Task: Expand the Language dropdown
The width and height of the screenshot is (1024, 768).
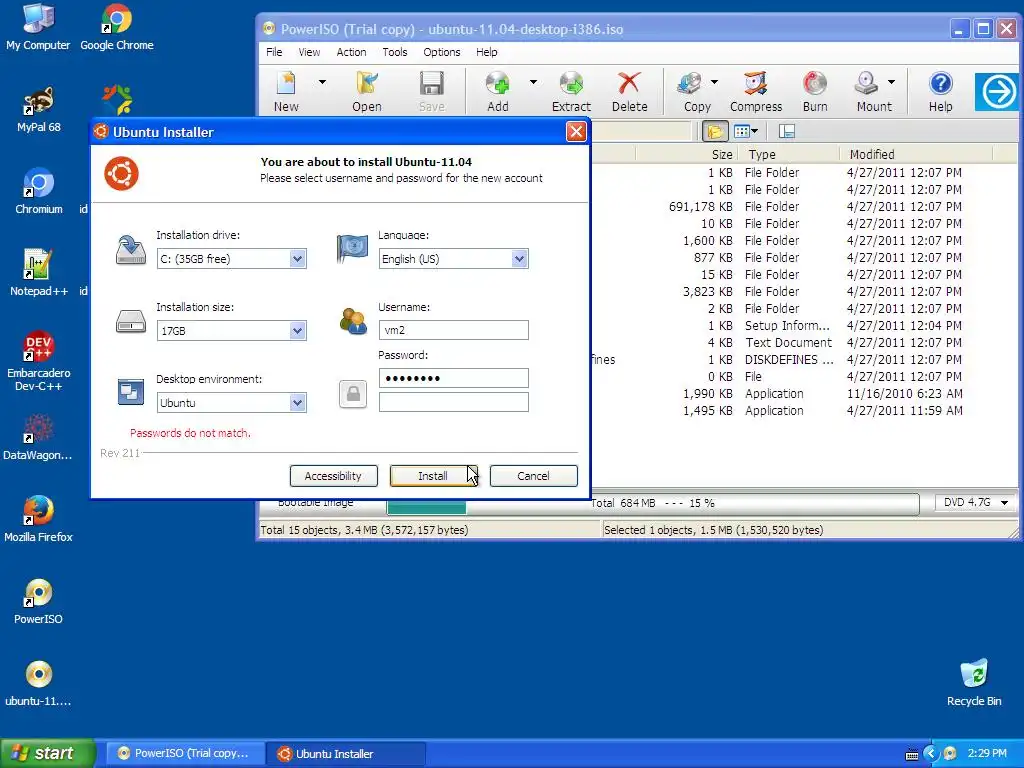Action: [x=519, y=259]
